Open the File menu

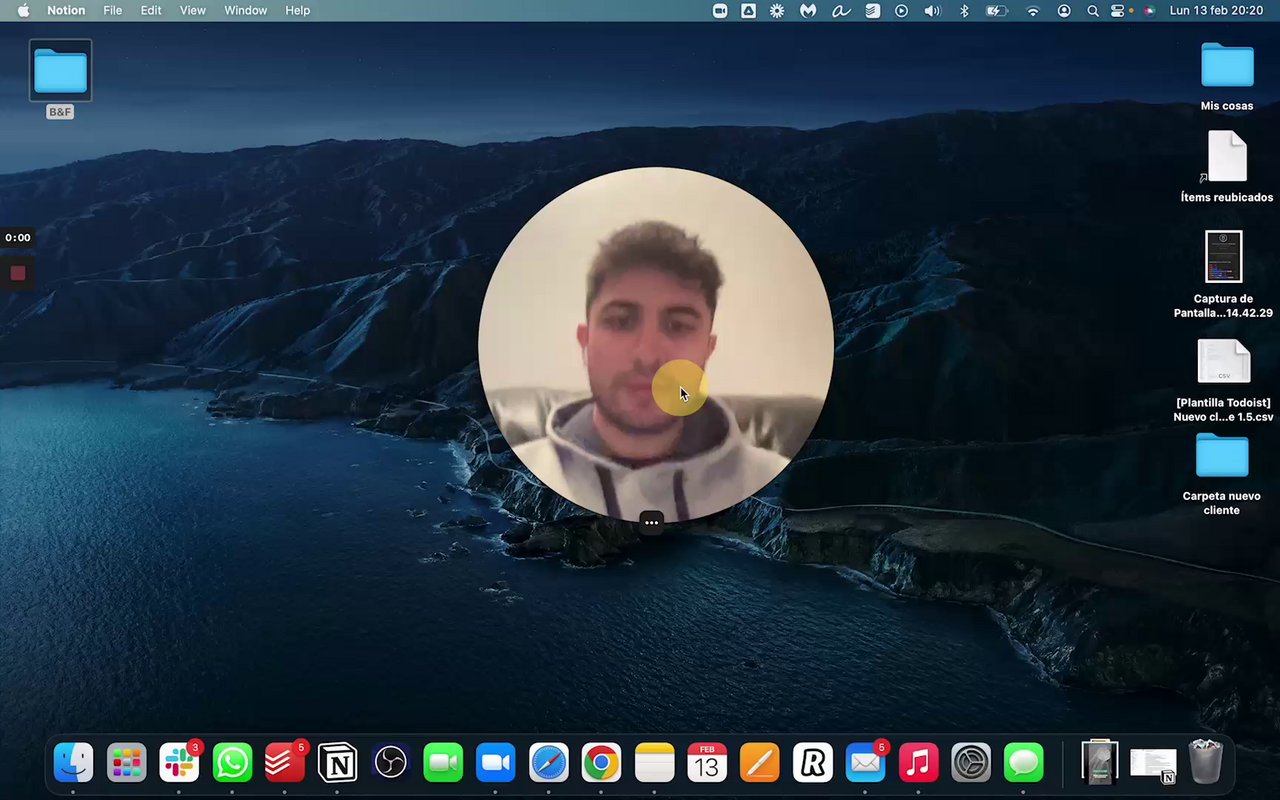[x=113, y=10]
